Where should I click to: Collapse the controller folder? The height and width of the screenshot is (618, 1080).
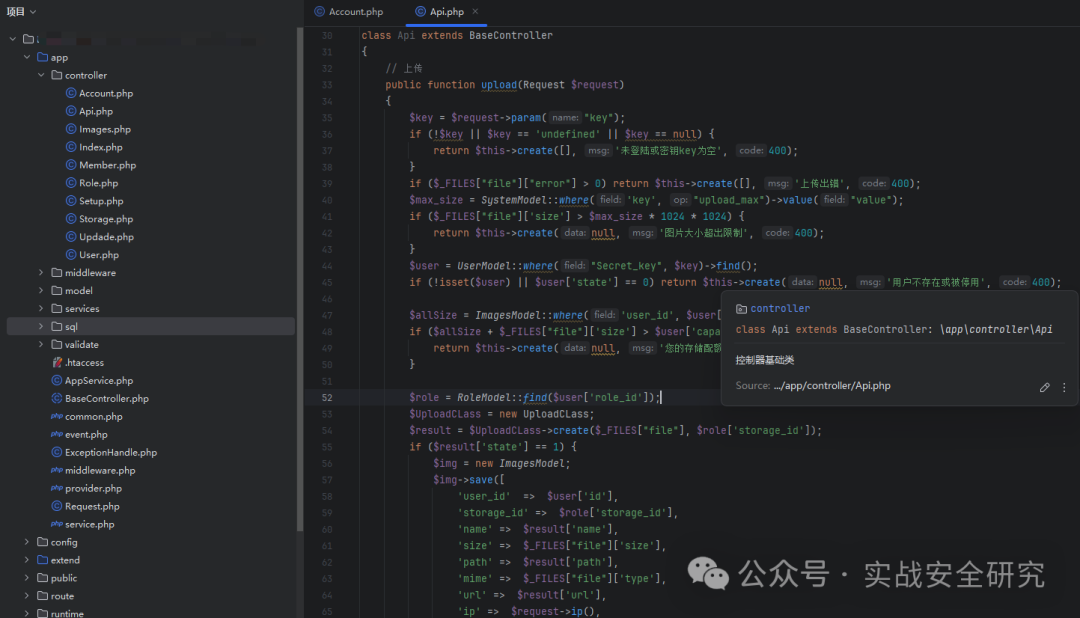pyautogui.click(x=41, y=75)
